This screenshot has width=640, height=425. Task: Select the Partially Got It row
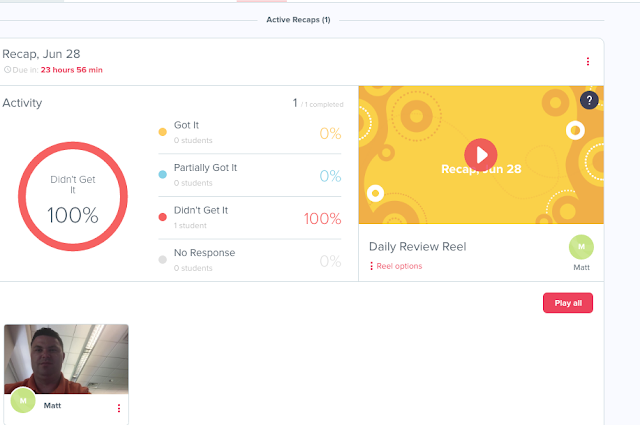(250, 175)
